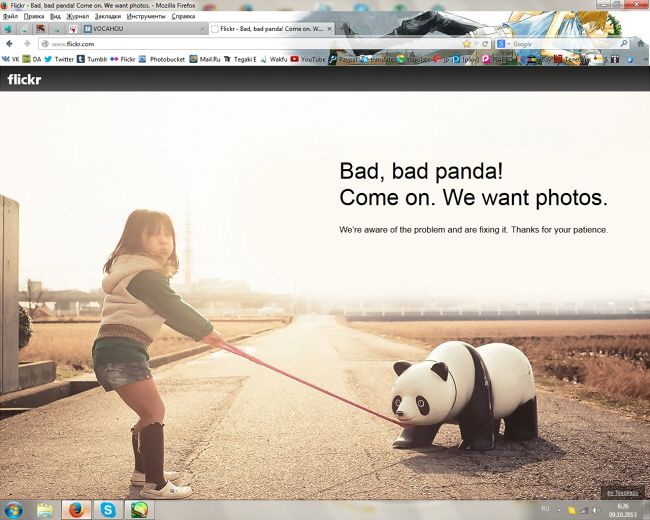Image resolution: width=650 pixels, height=520 pixels.
Task: Open the Flickr bookmark
Action: (x=123, y=59)
